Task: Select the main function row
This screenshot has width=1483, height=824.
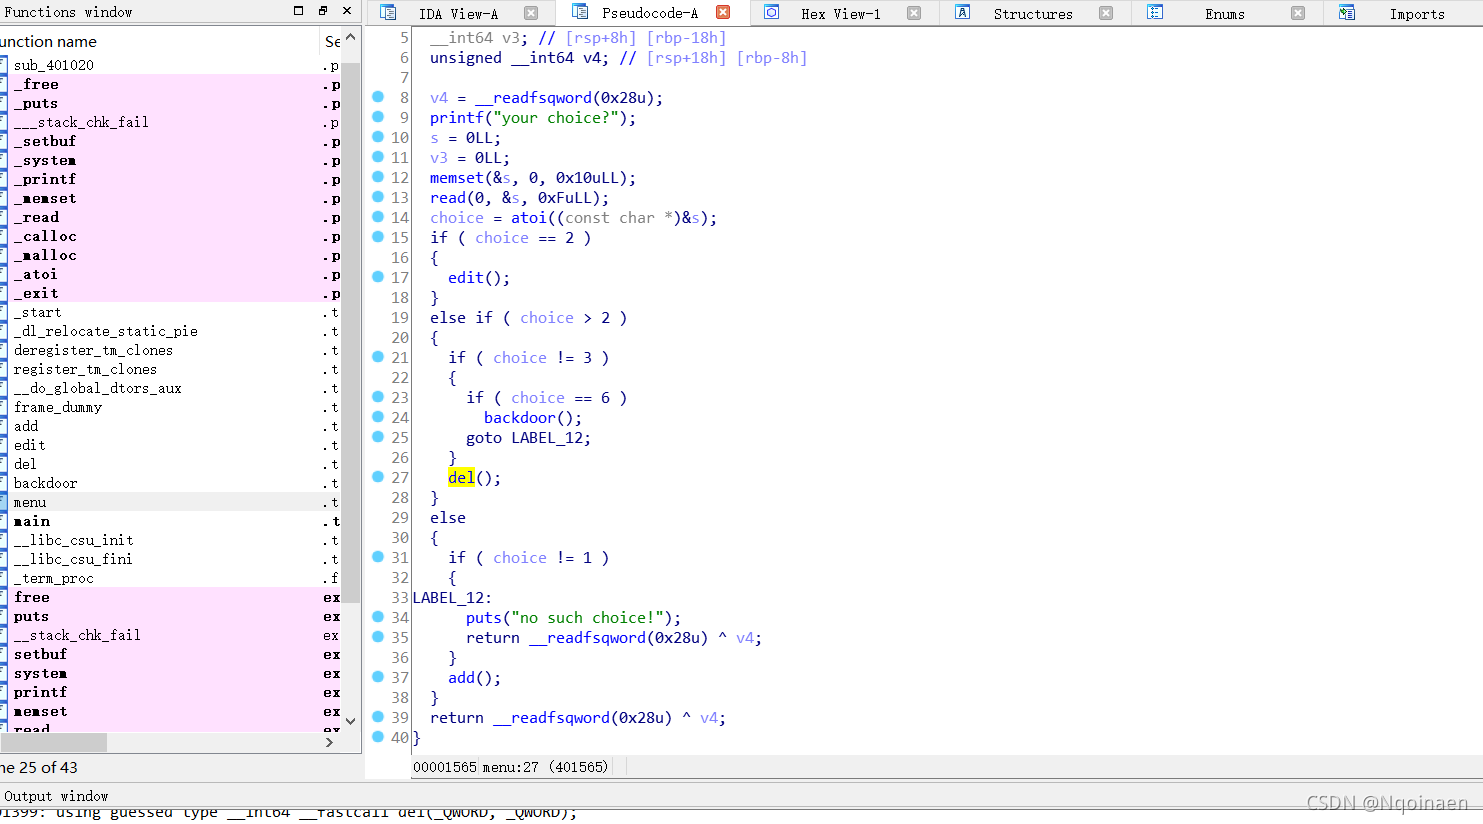Action: click(170, 521)
